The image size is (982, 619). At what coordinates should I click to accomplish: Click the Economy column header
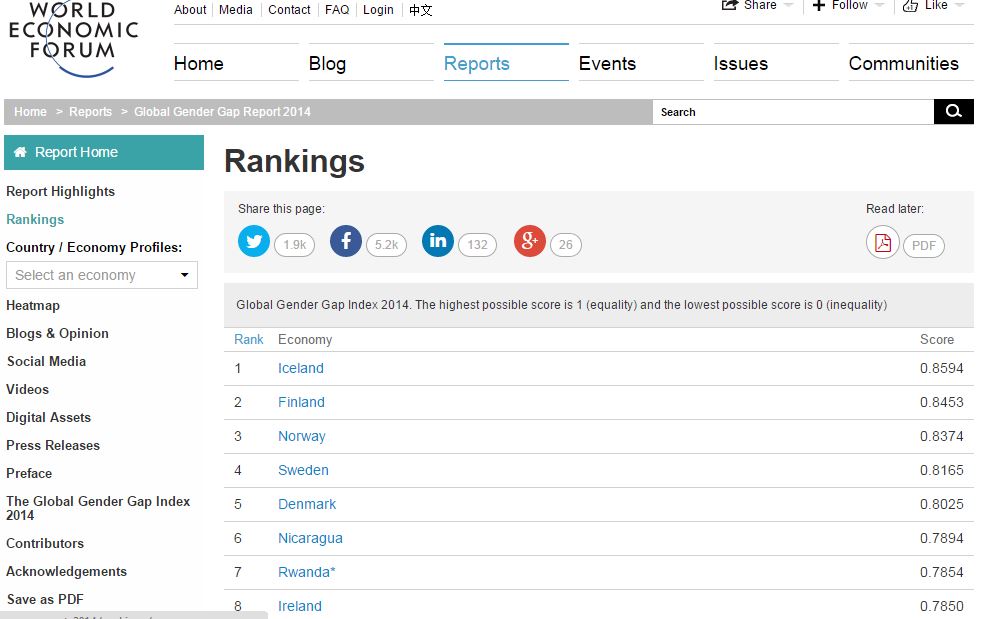coord(305,340)
